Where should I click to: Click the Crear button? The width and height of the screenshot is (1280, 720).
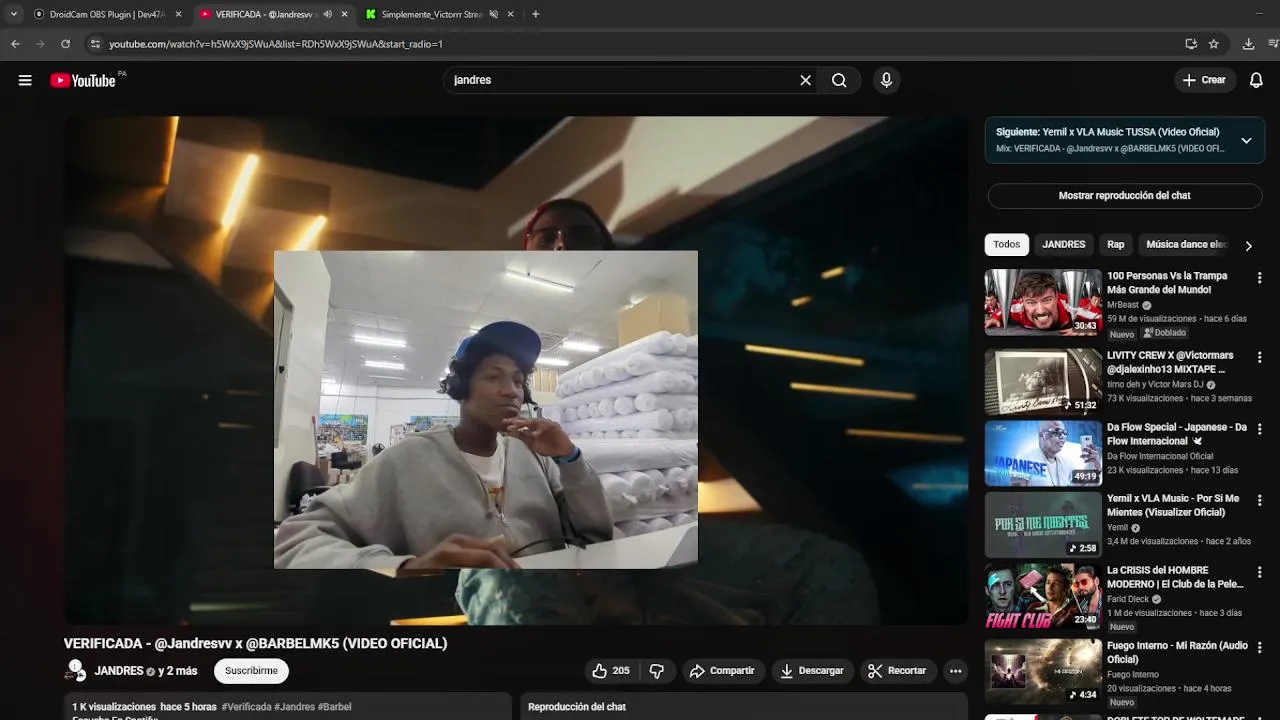[1204, 80]
